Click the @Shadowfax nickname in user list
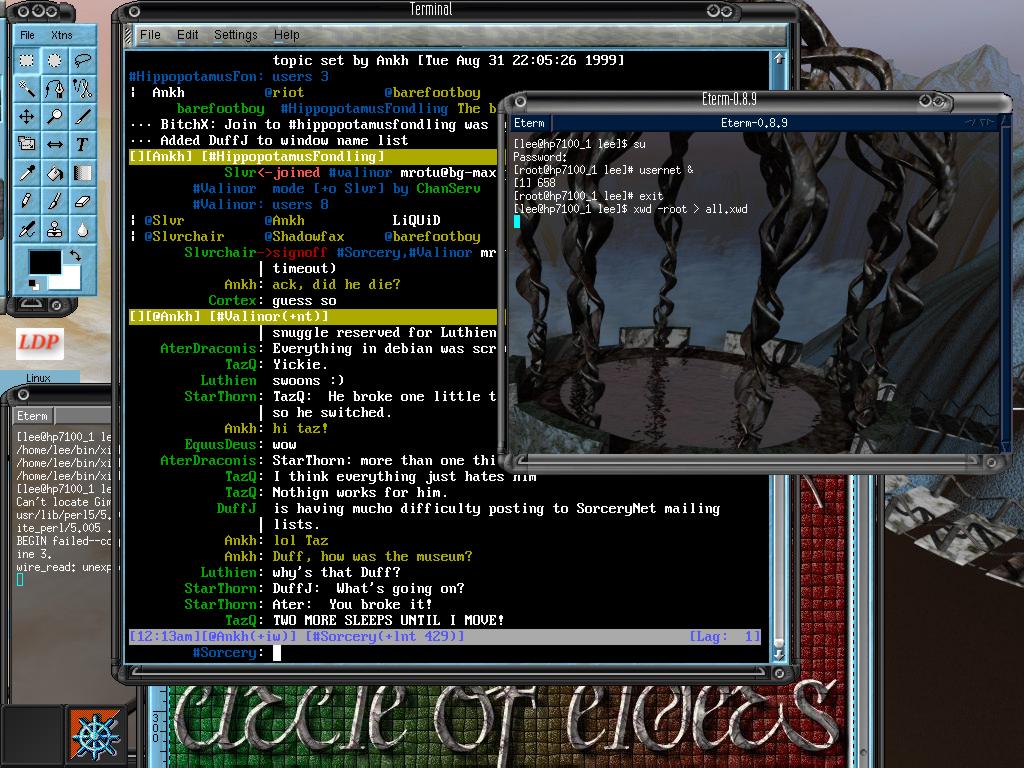 coord(304,236)
